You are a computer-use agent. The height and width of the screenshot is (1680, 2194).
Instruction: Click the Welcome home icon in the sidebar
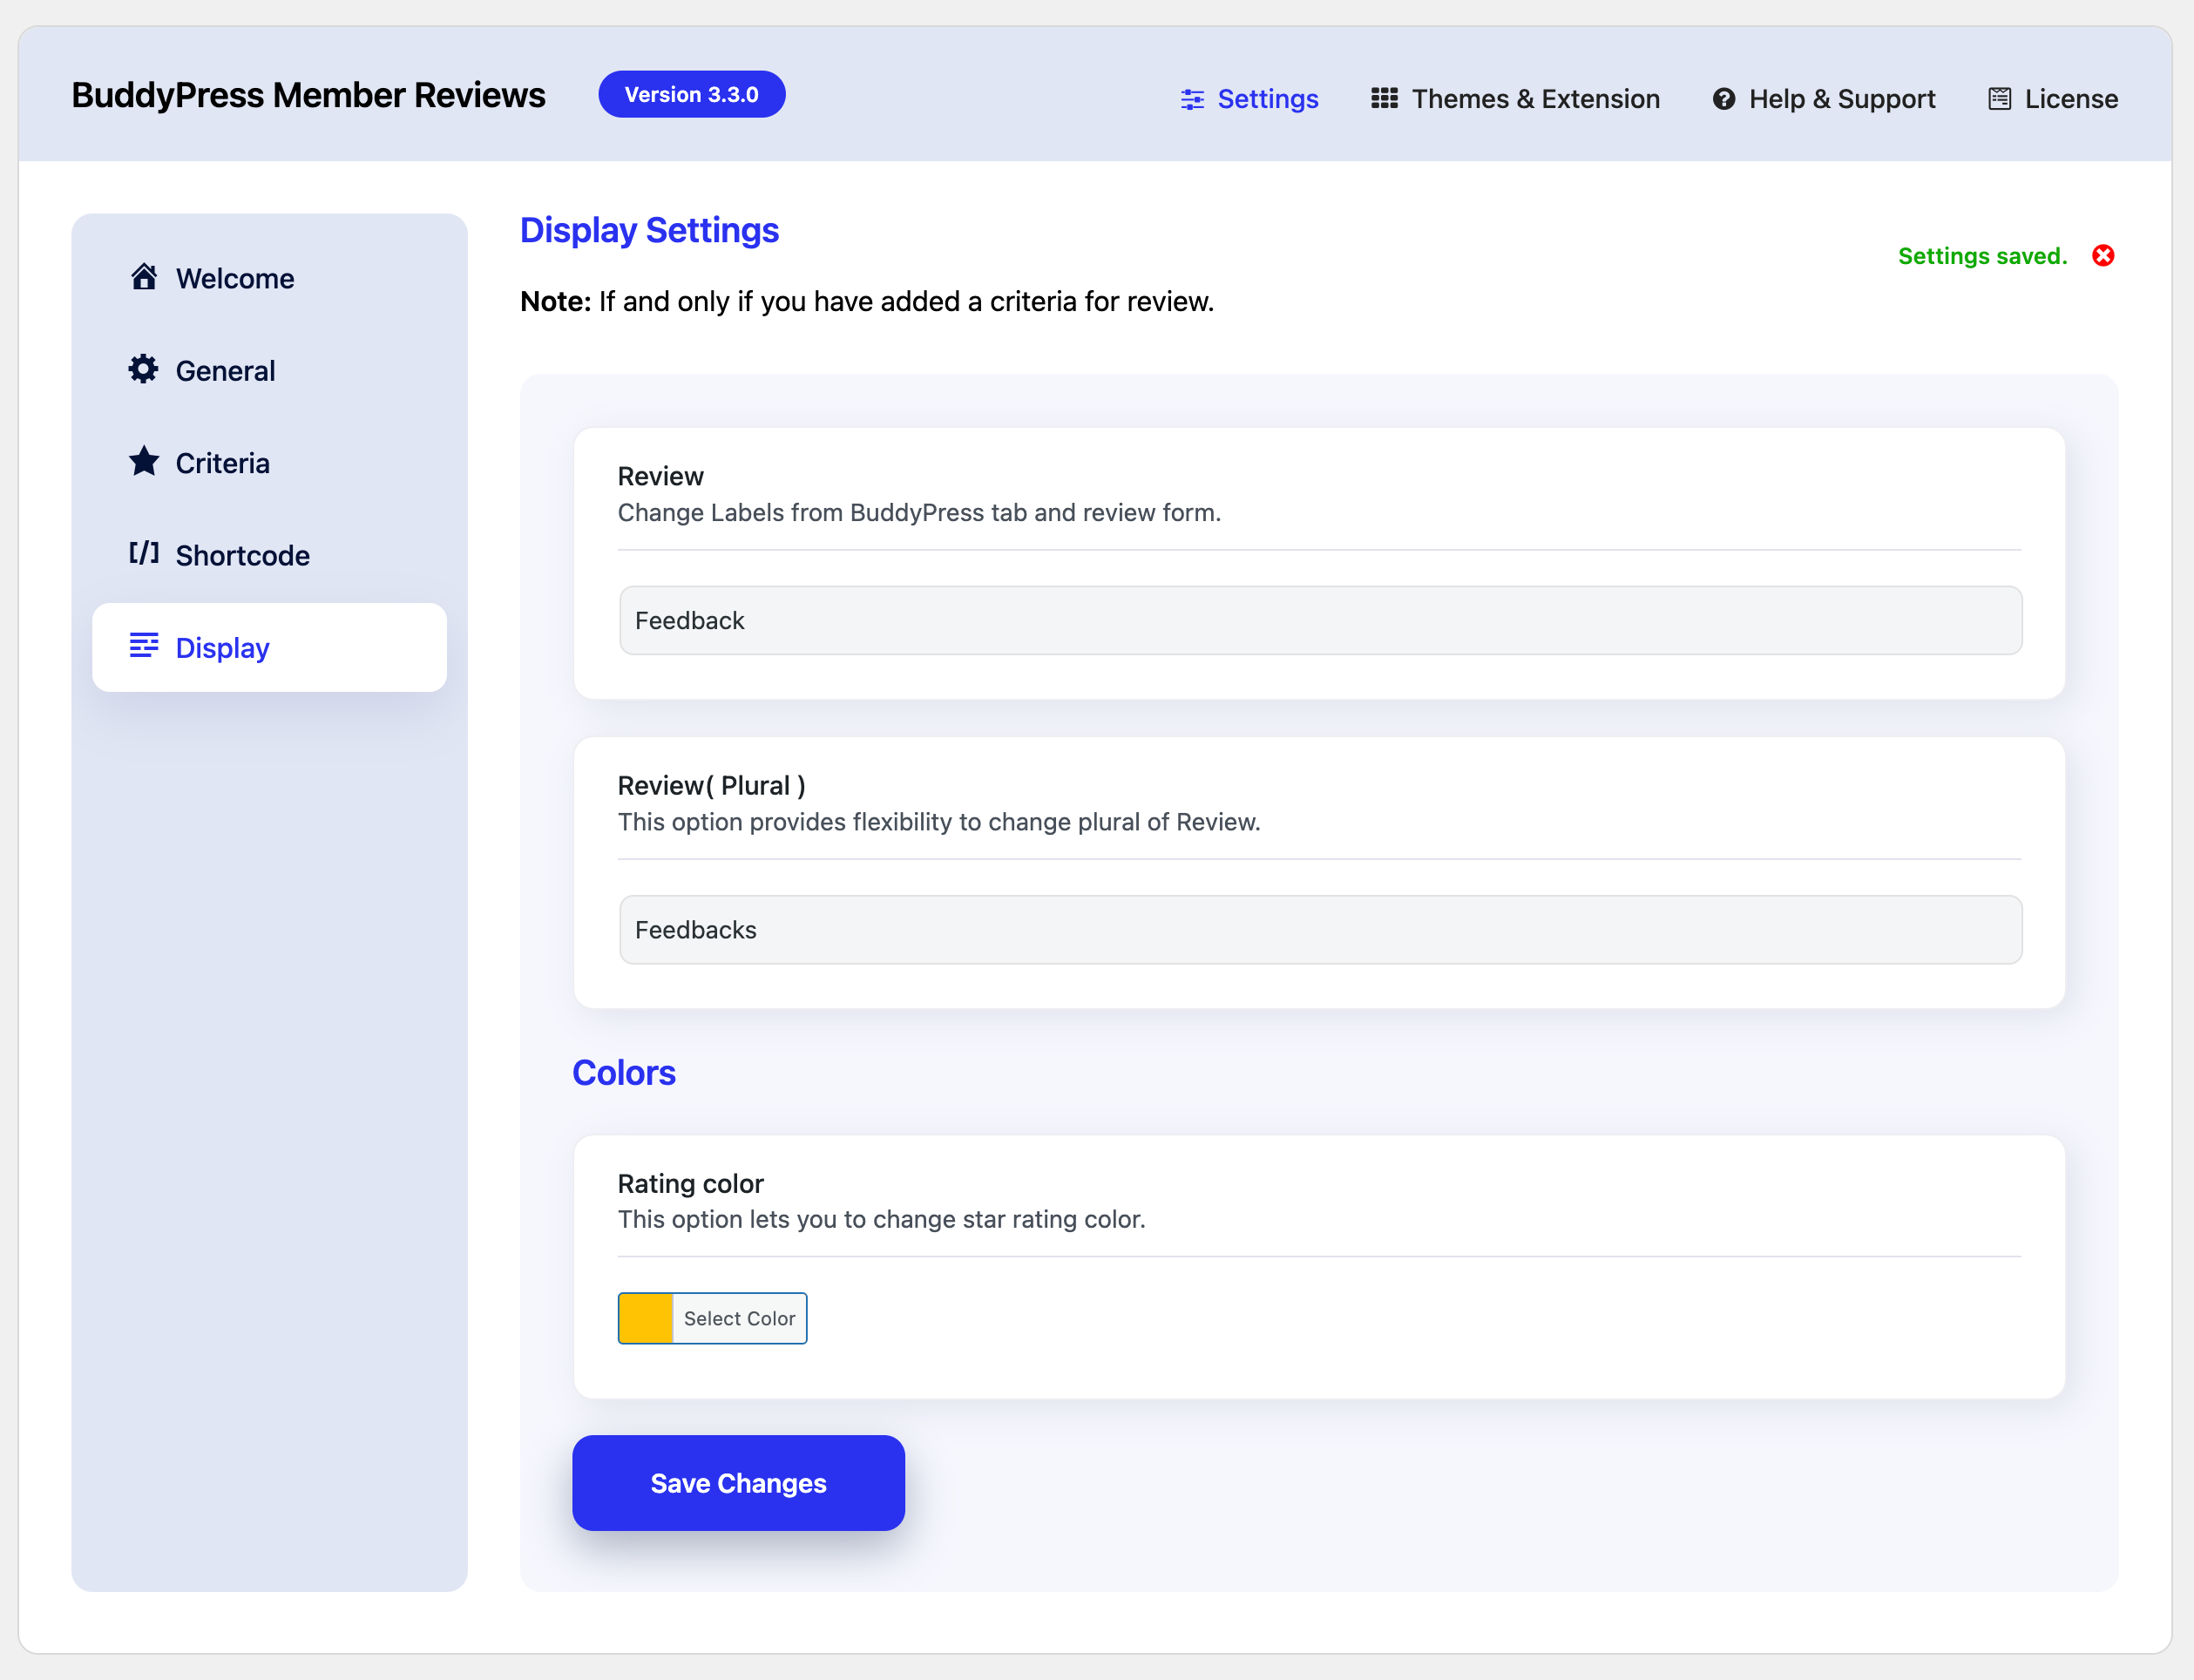144,277
